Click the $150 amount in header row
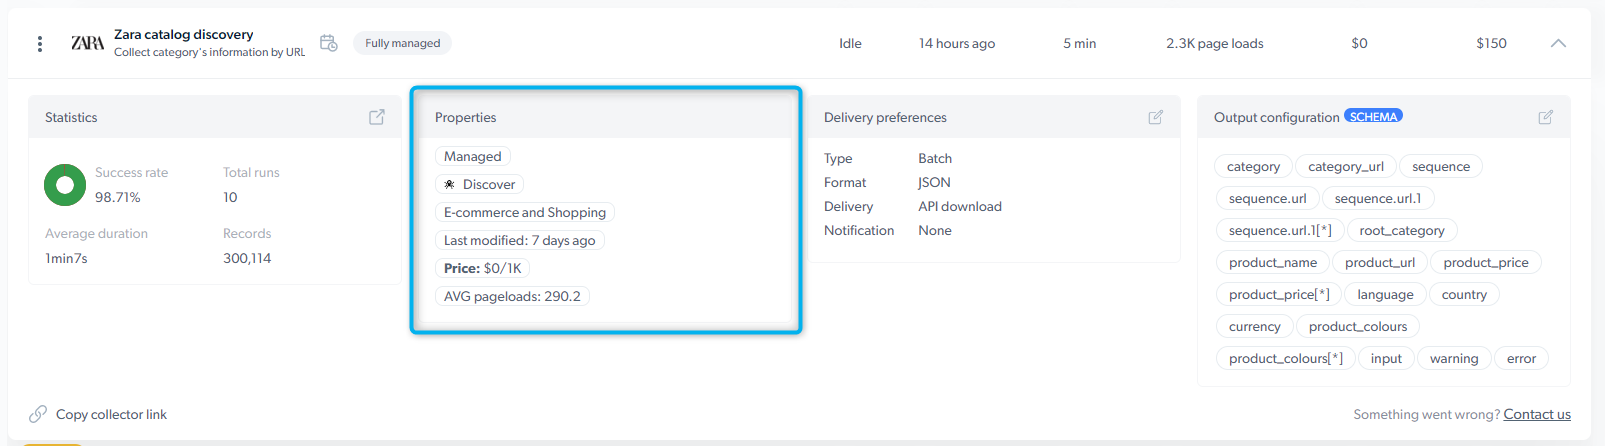Image resolution: width=1605 pixels, height=446 pixels. 1491,43
